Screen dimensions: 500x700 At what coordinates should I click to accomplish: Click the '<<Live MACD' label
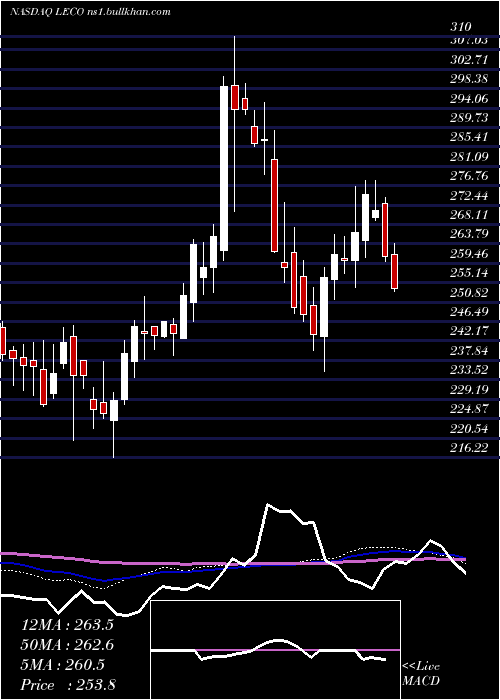pyautogui.click(x=421, y=673)
